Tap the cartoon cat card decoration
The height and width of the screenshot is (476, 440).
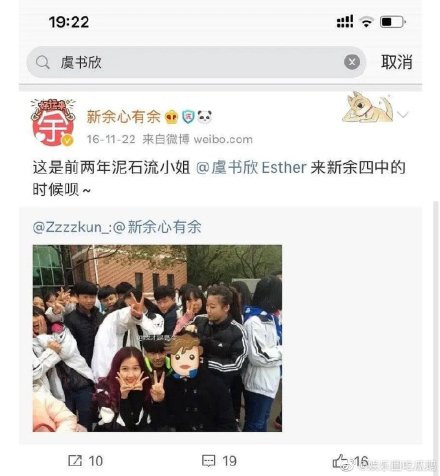pos(368,107)
